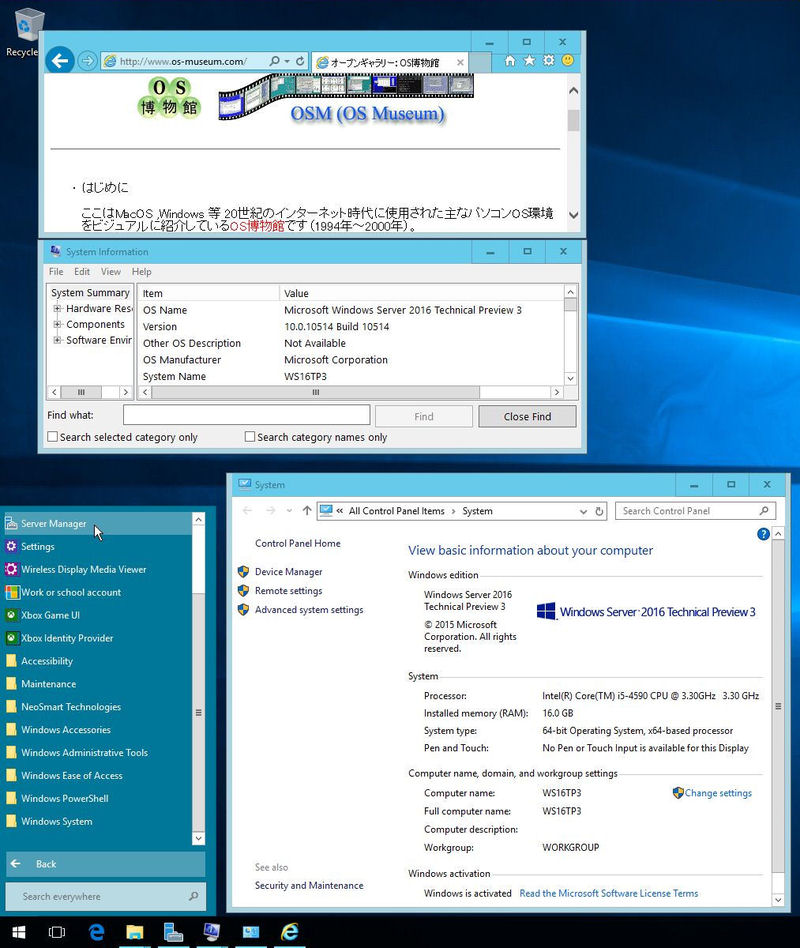This screenshot has width=800, height=948.
Task: Click the Up arrow in System window navigation
Action: click(x=307, y=511)
